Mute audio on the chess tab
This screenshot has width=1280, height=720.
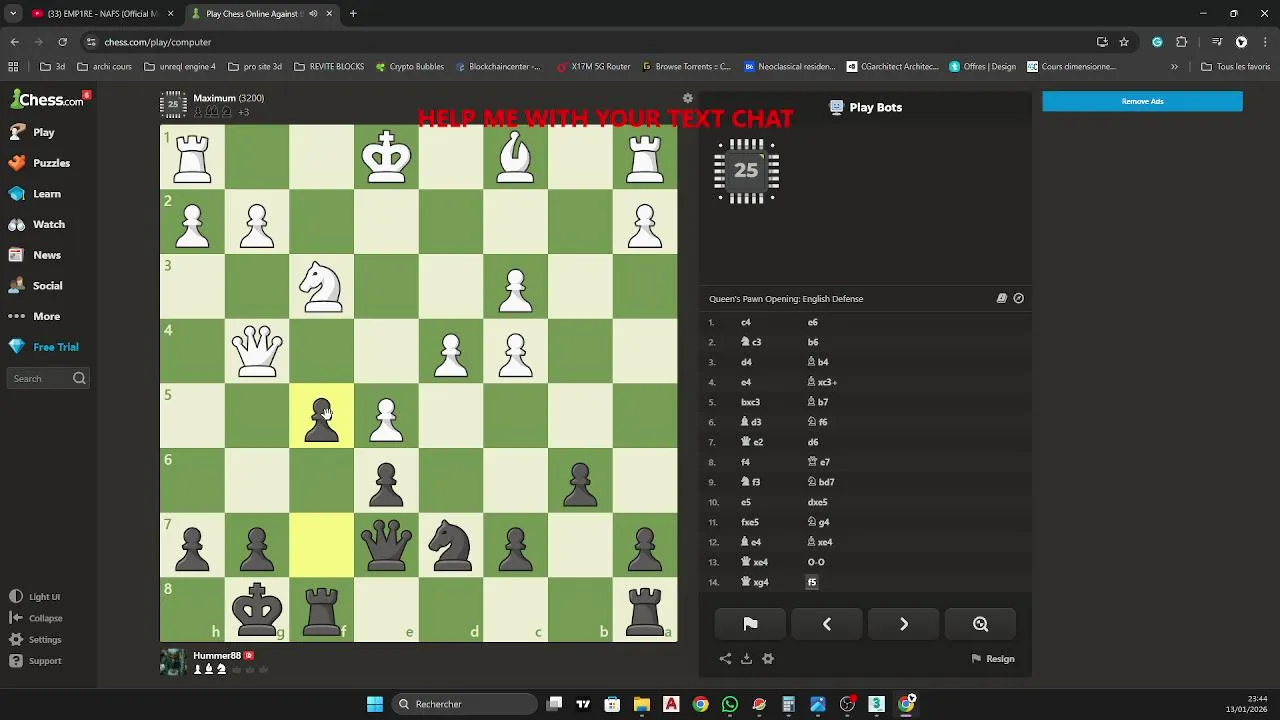(313, 14)
